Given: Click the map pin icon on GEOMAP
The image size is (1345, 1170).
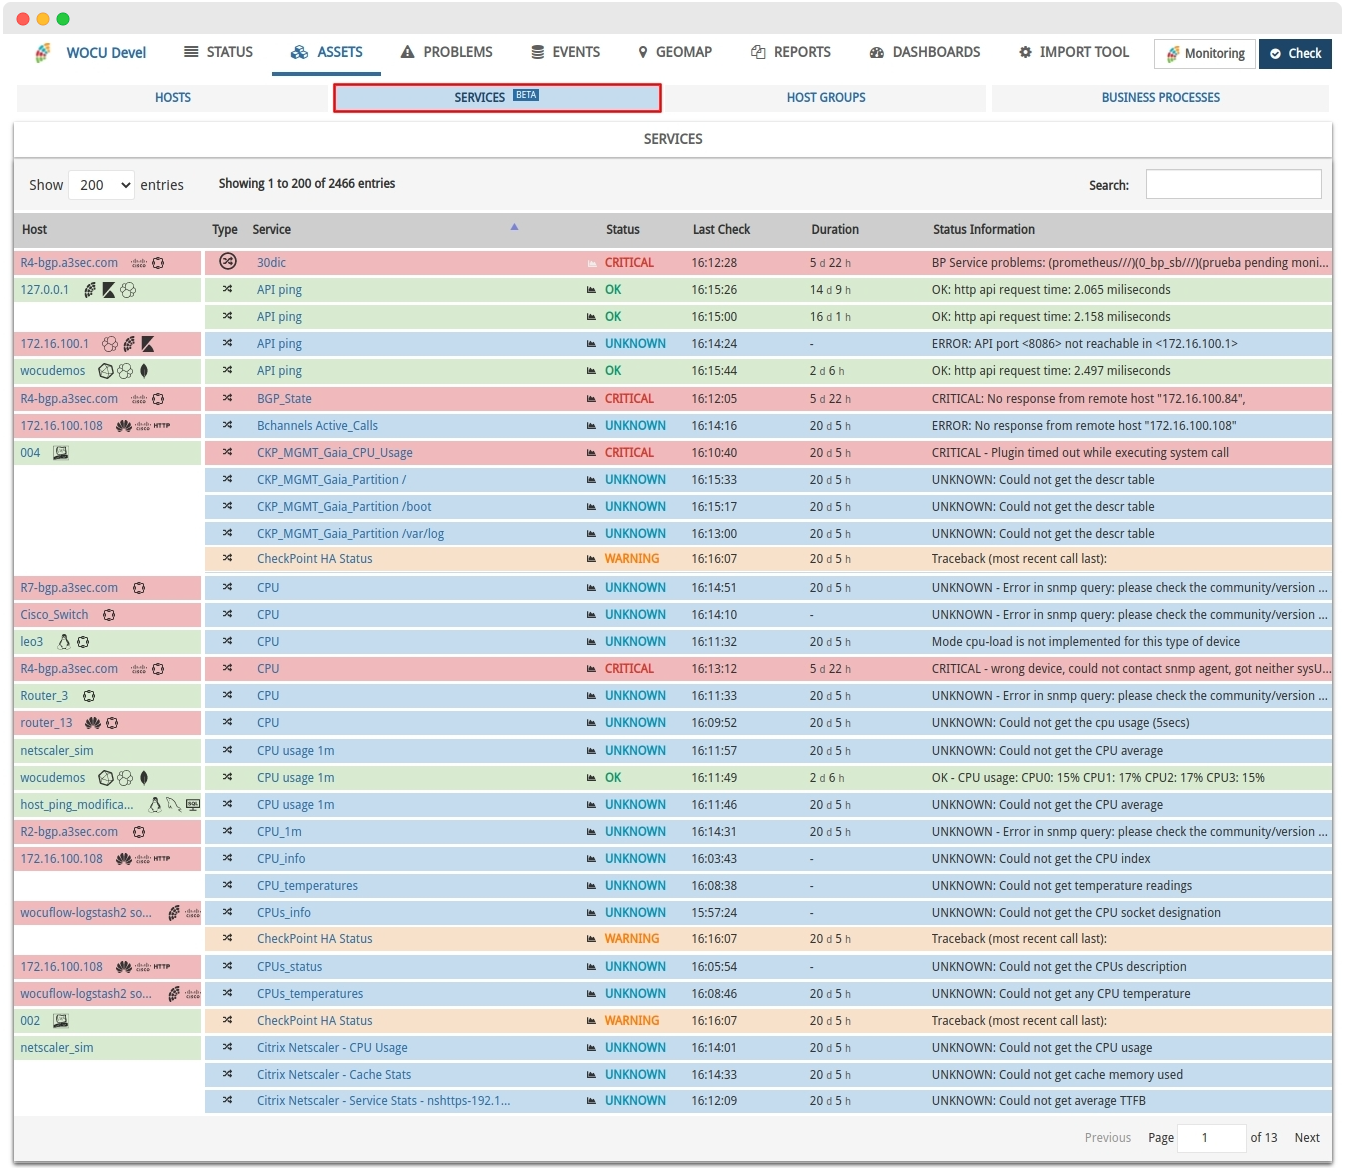Looking at the screenshot, I should [x=643, y=52].
